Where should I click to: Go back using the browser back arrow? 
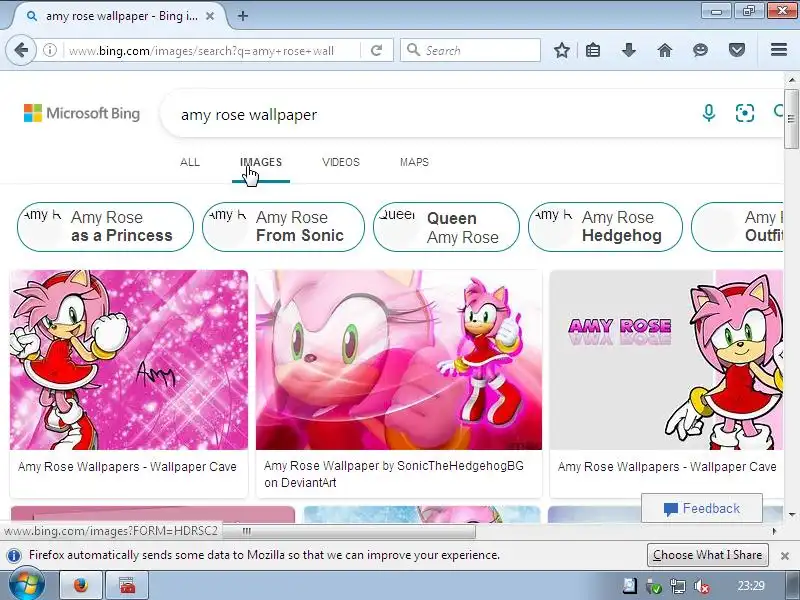(x=21, y=51)
